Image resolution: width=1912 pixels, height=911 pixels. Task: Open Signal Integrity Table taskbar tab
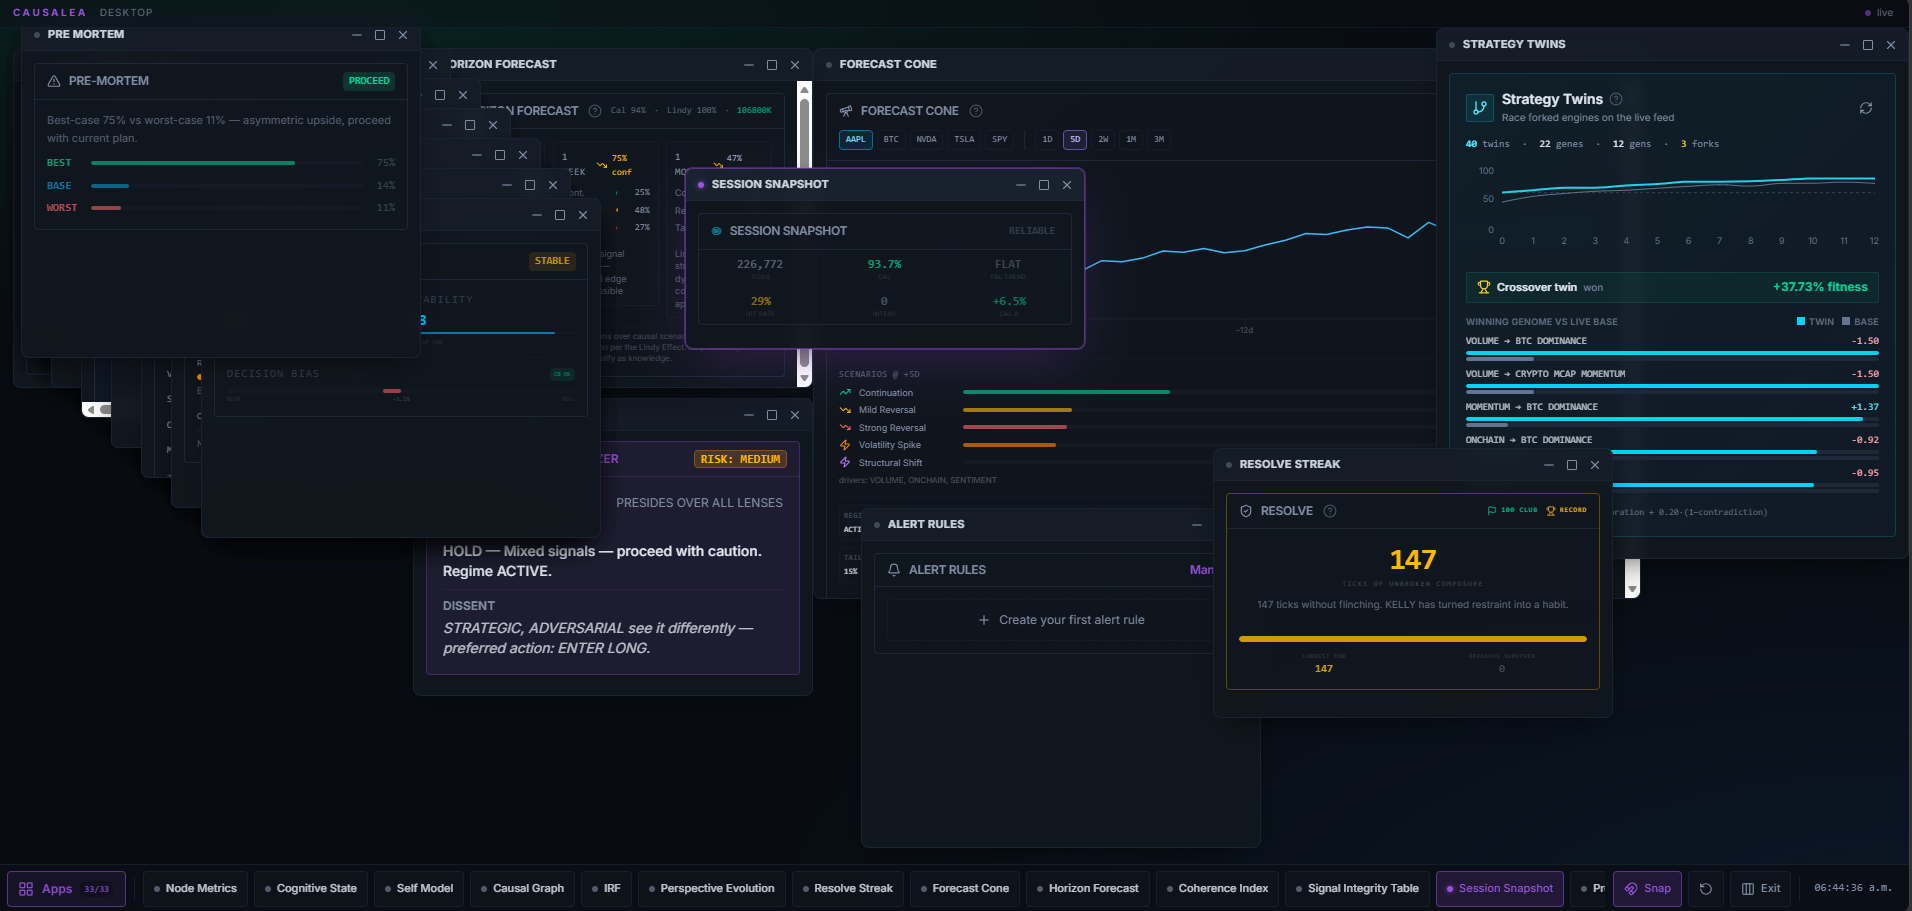pos(1357,889)
